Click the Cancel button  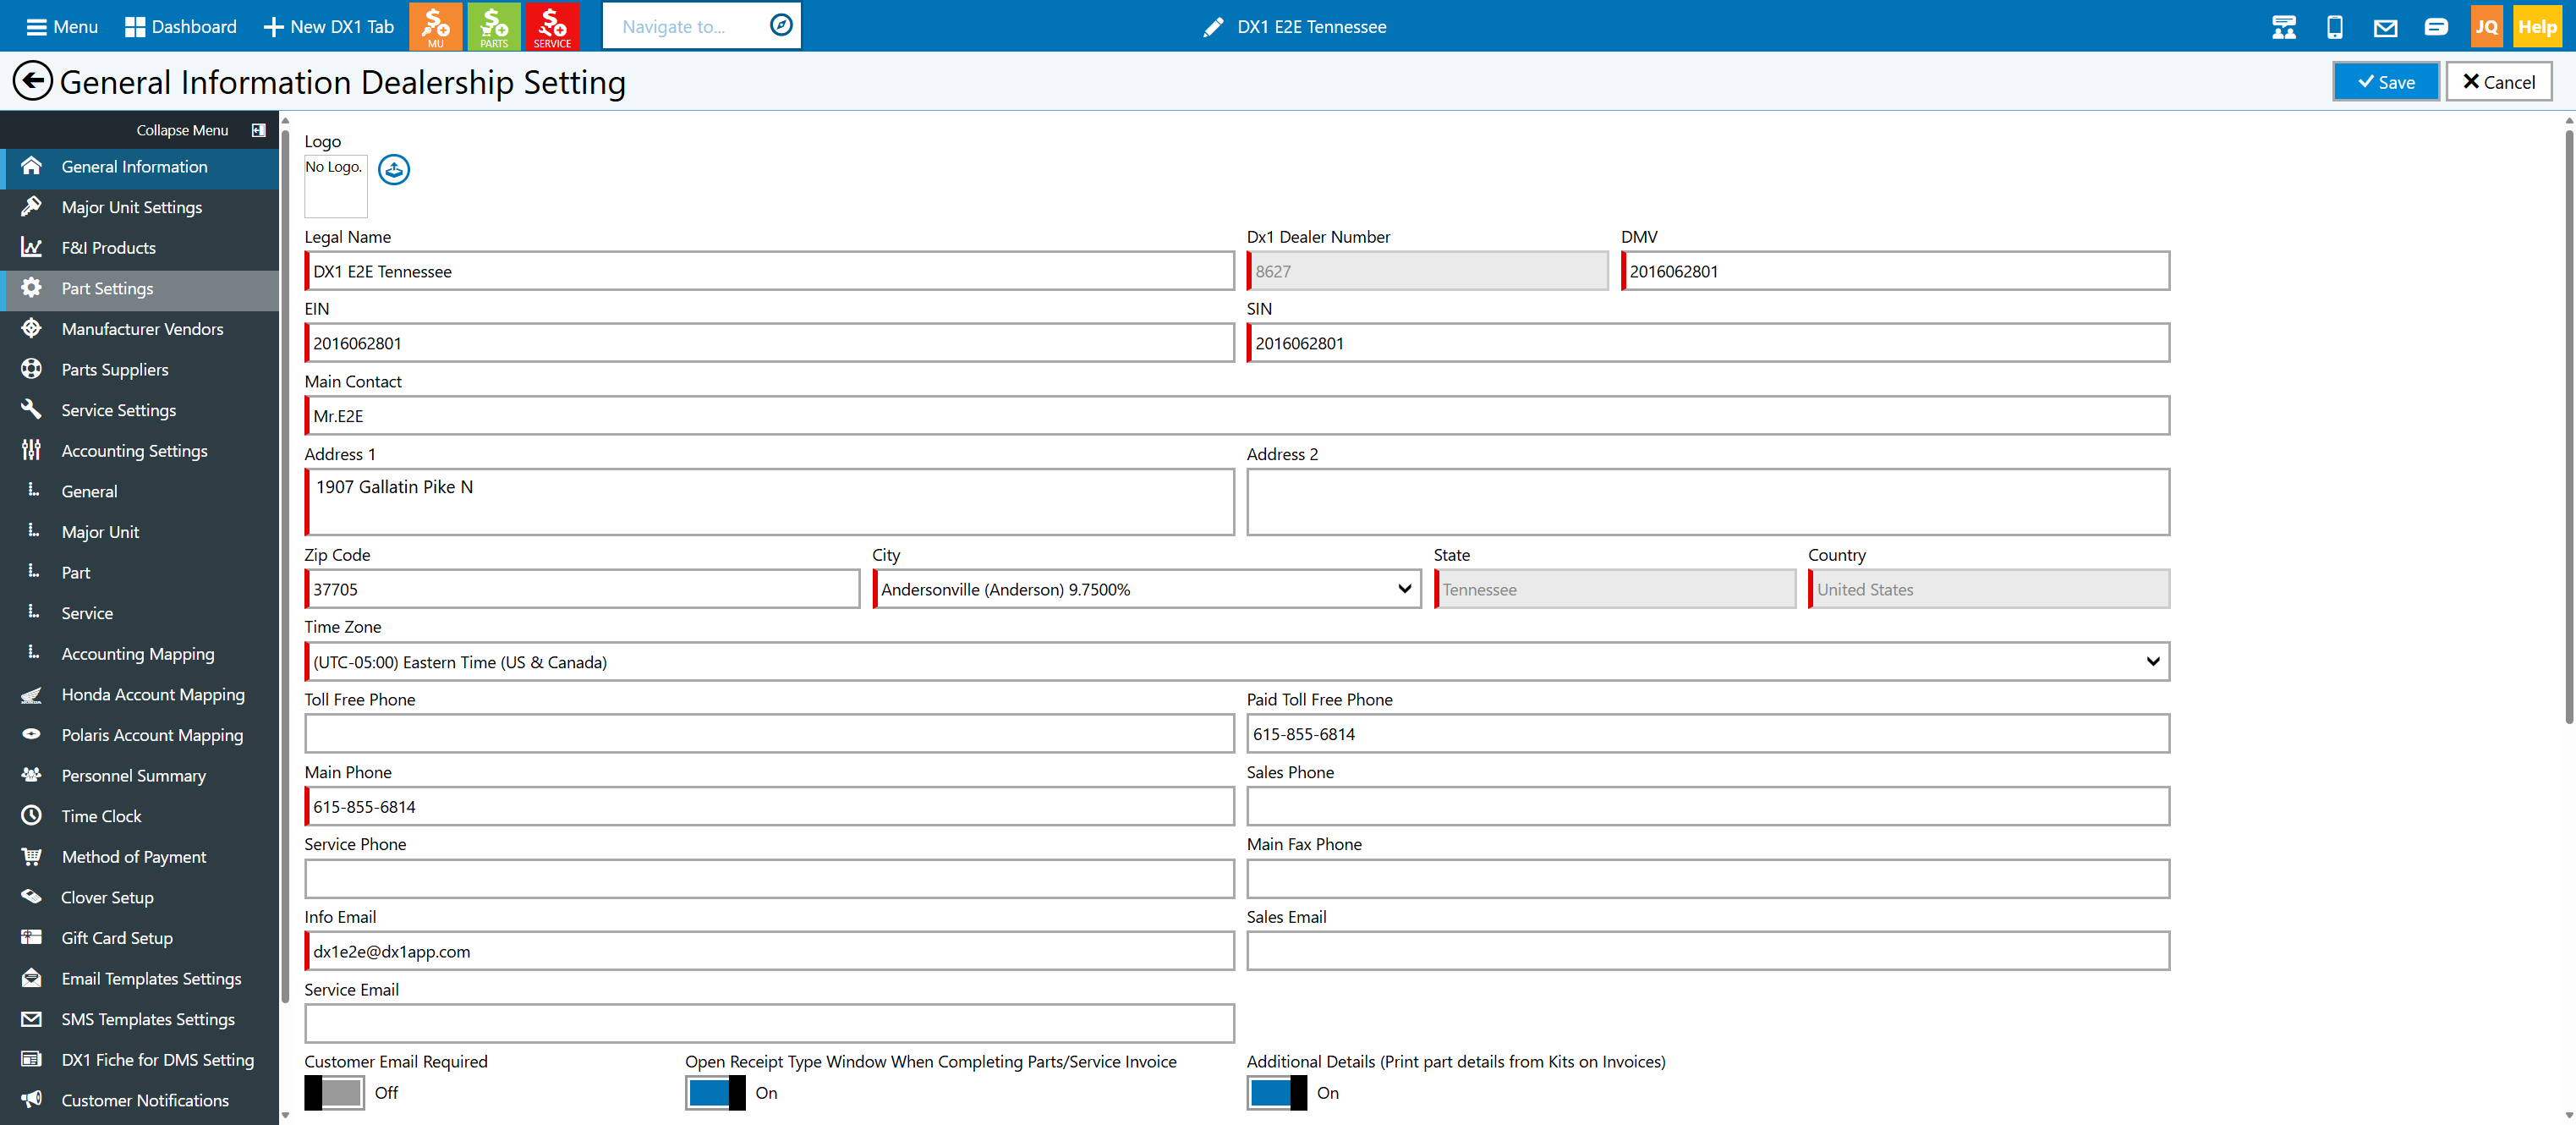pos(2498,82)
